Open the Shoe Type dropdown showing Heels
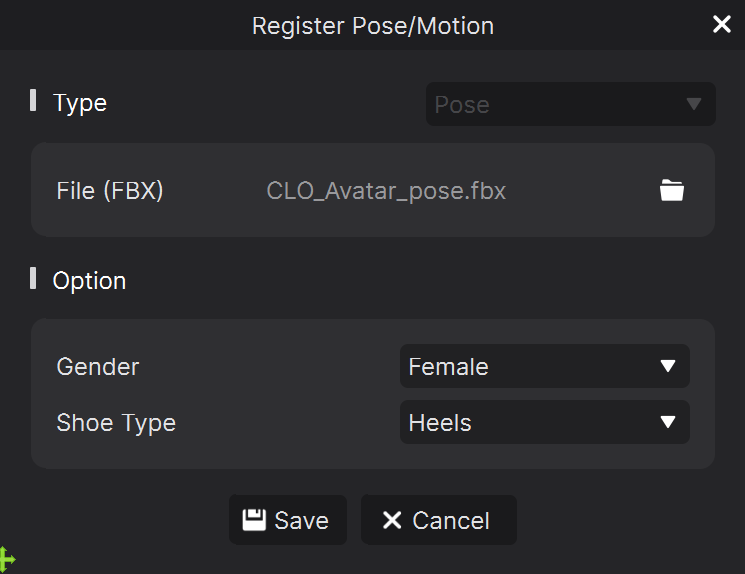Screen dimensions: 745x574 coord(544,422)
